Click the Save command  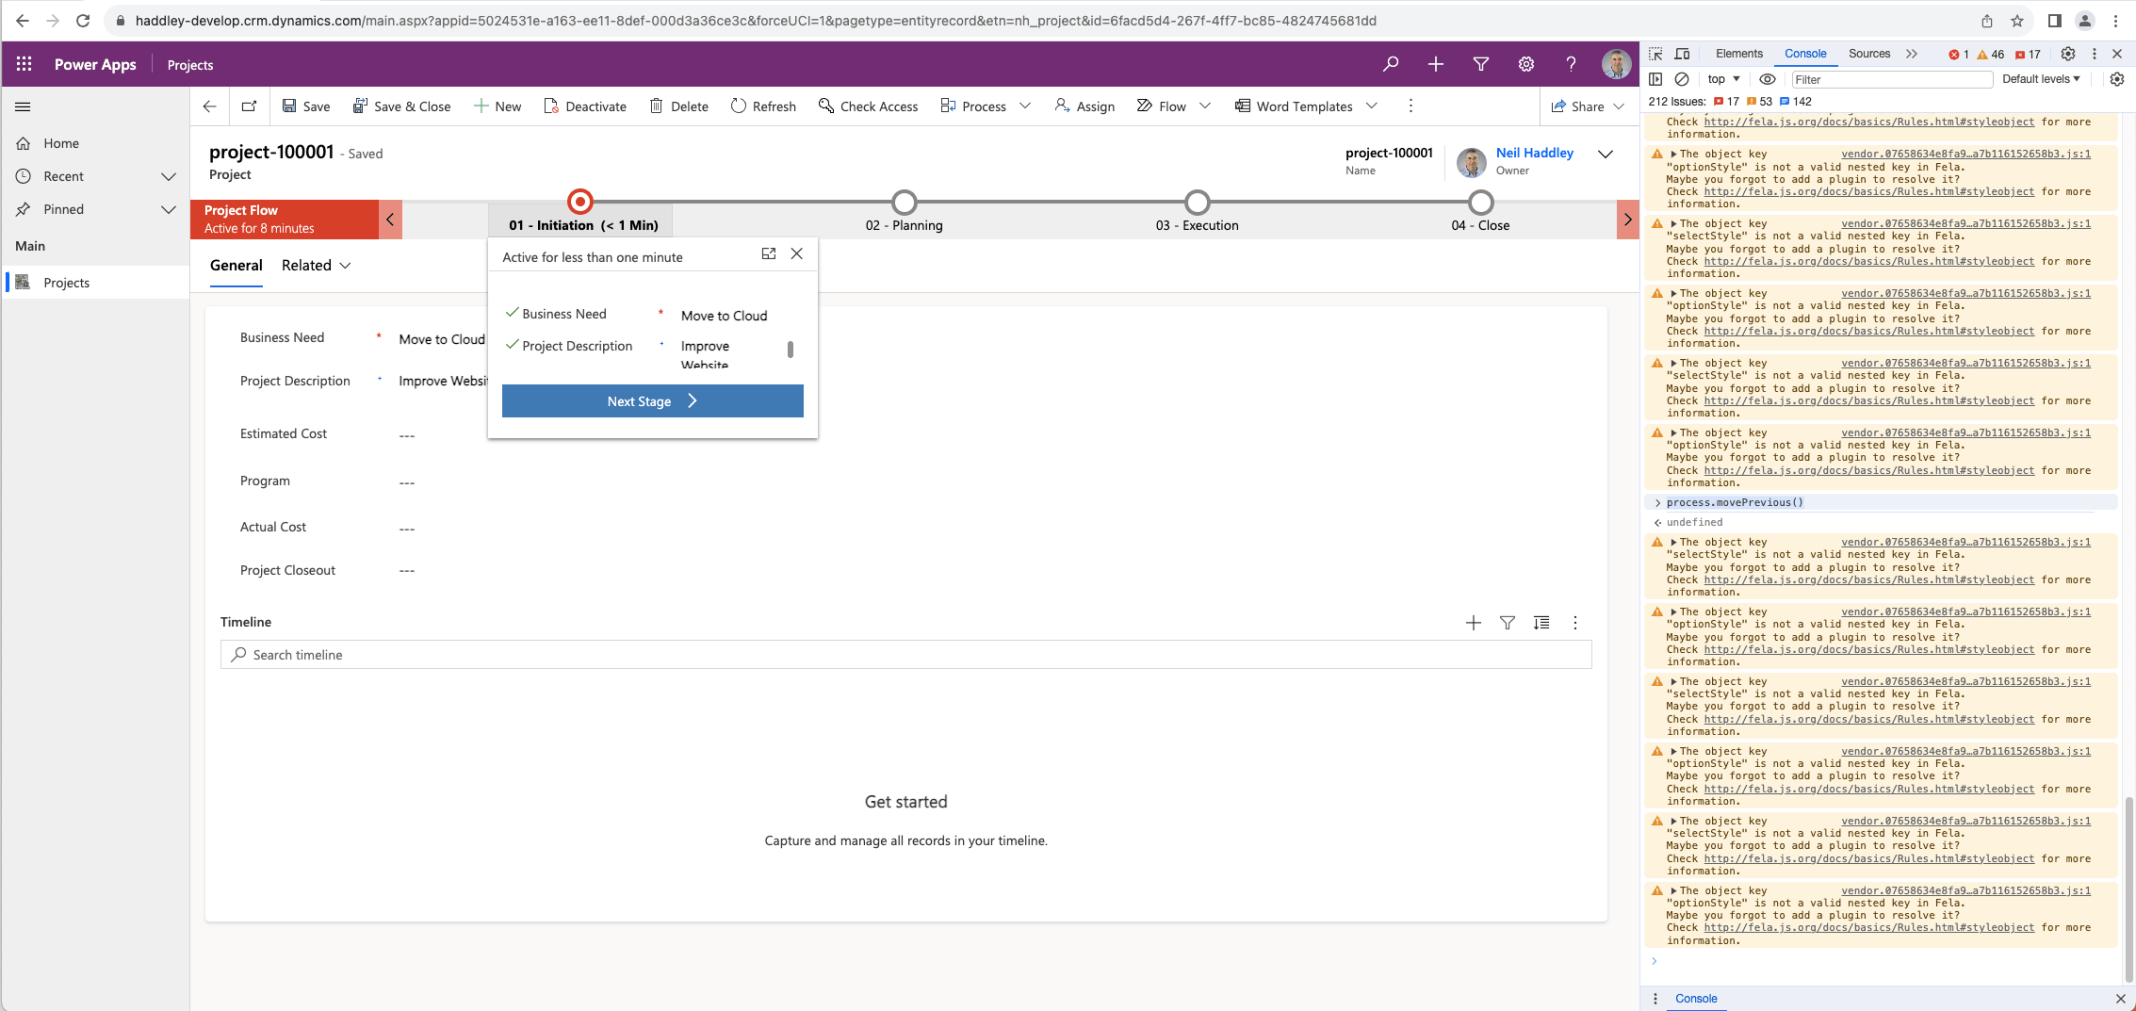(306, 106)
